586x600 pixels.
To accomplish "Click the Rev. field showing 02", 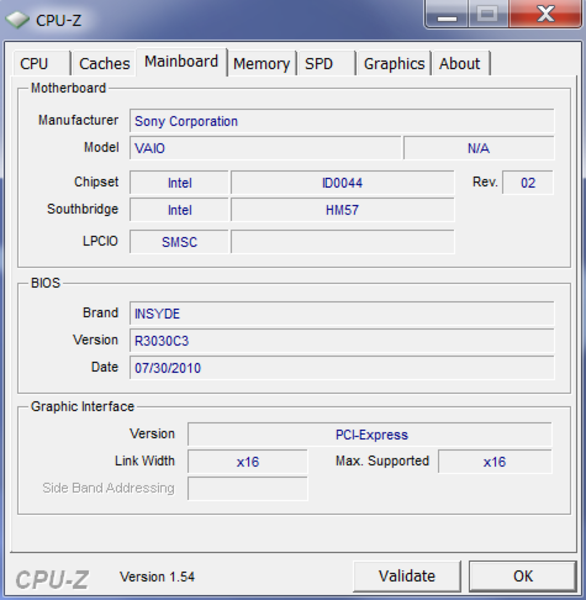I will 528,183.
